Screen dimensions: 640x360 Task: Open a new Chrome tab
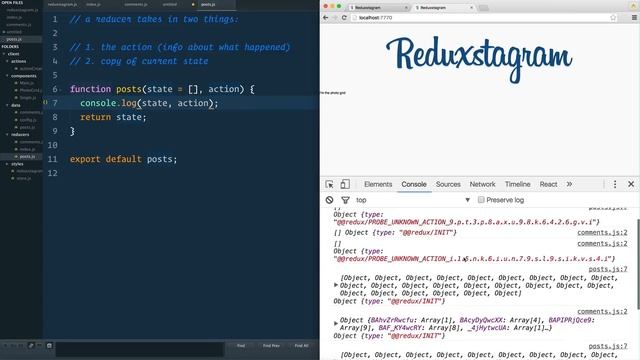coord(484,8)
